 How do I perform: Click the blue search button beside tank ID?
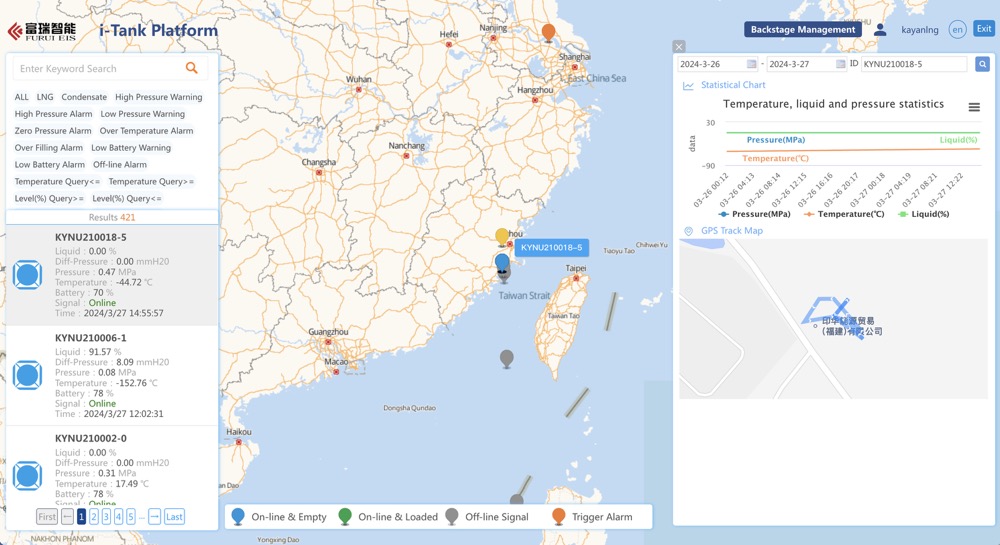pos(982,64)
